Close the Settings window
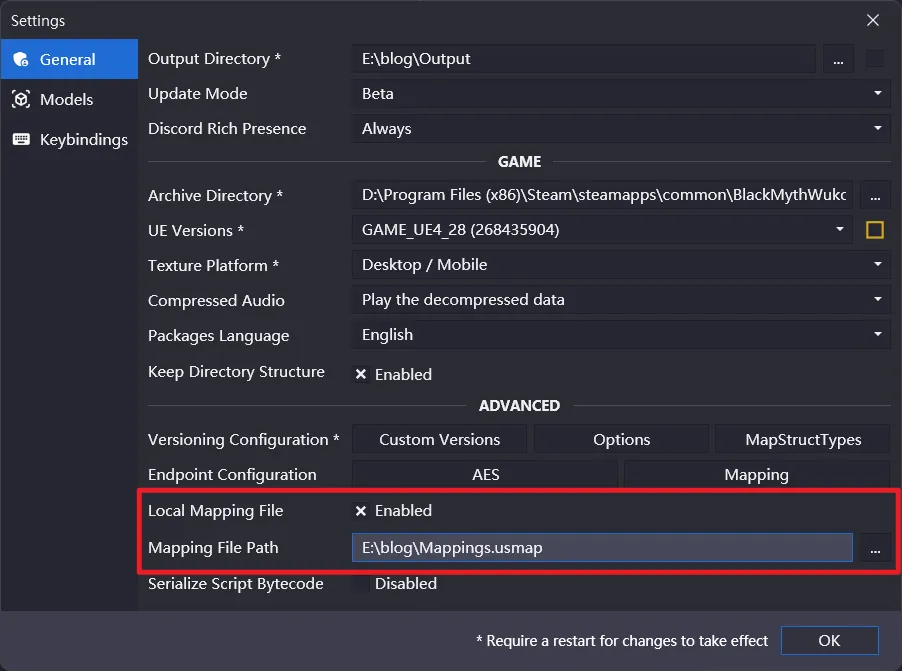This screenshot has height=671, width=902. point(873,20)
